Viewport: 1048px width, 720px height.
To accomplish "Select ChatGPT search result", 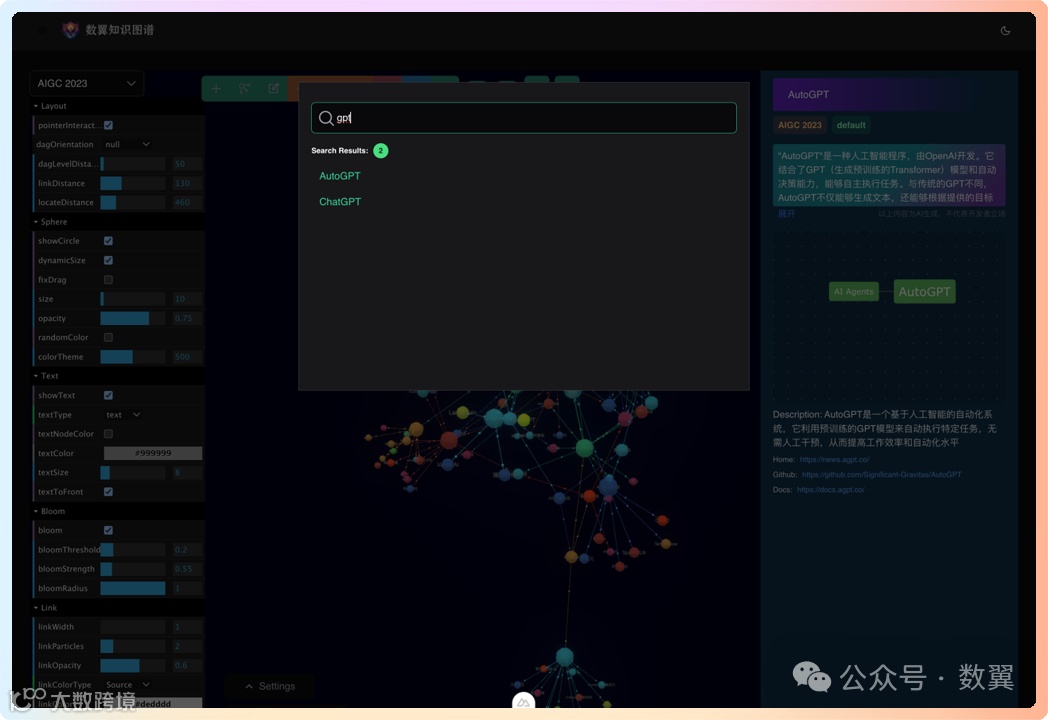I will (x=340, y=201).
